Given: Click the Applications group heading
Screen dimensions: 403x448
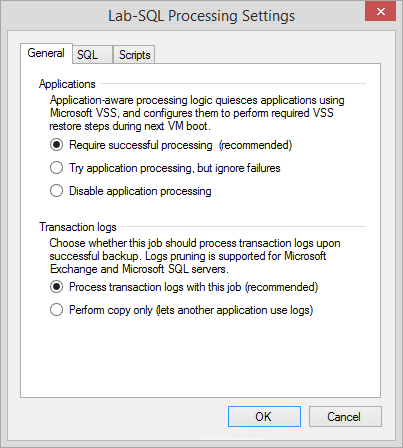Looking at the screenshot, I should click(67, 84).
